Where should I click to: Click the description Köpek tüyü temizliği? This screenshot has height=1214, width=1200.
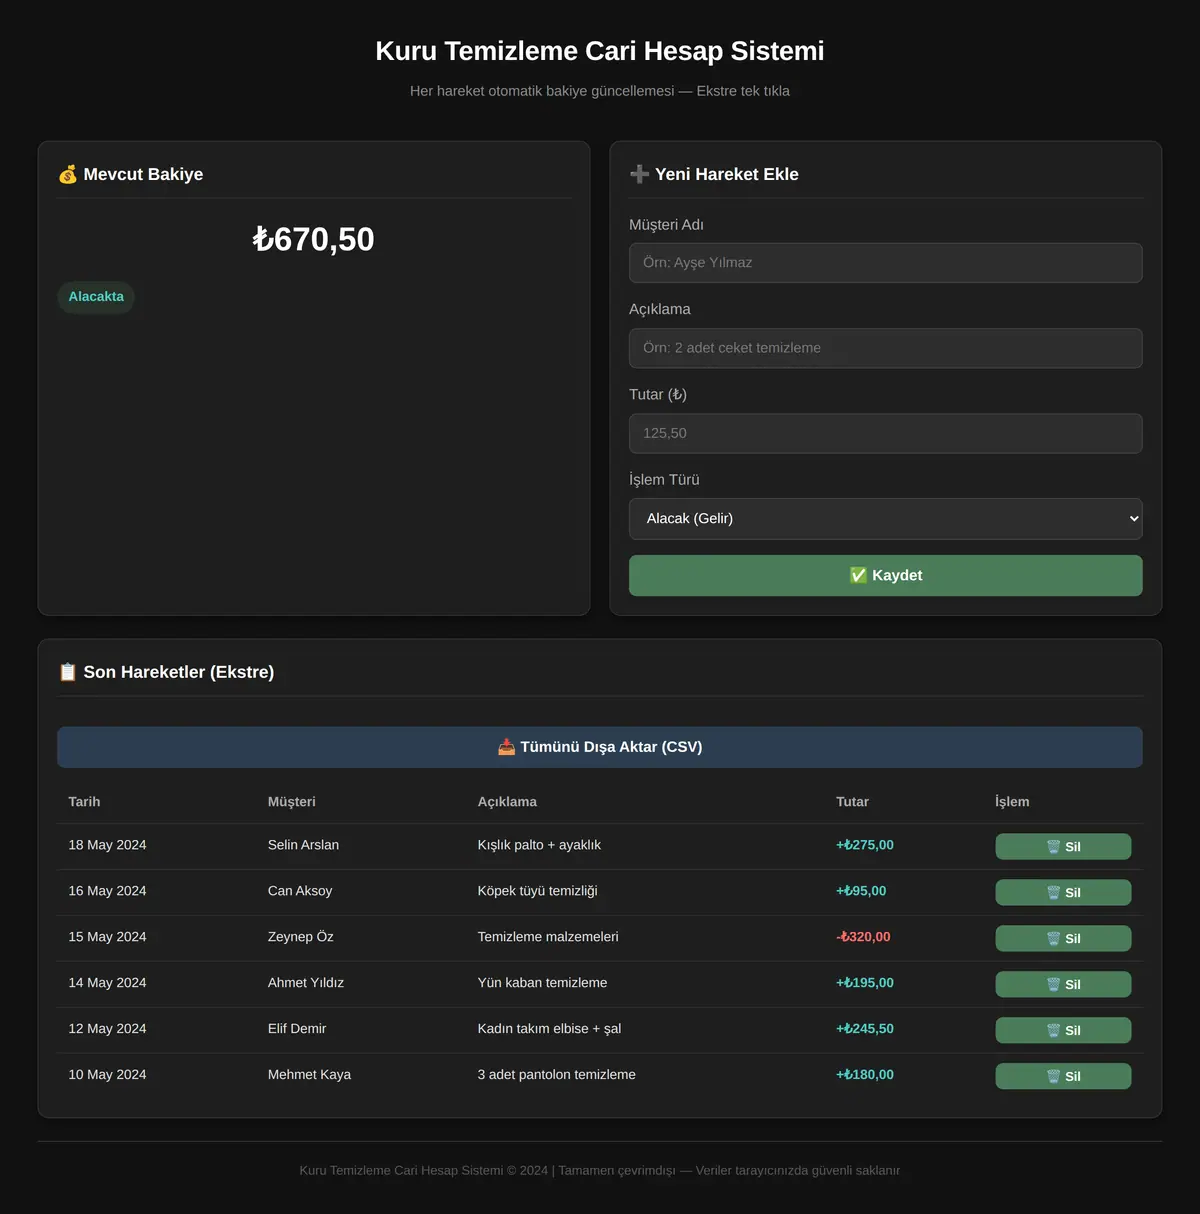[x=537, y=891]
